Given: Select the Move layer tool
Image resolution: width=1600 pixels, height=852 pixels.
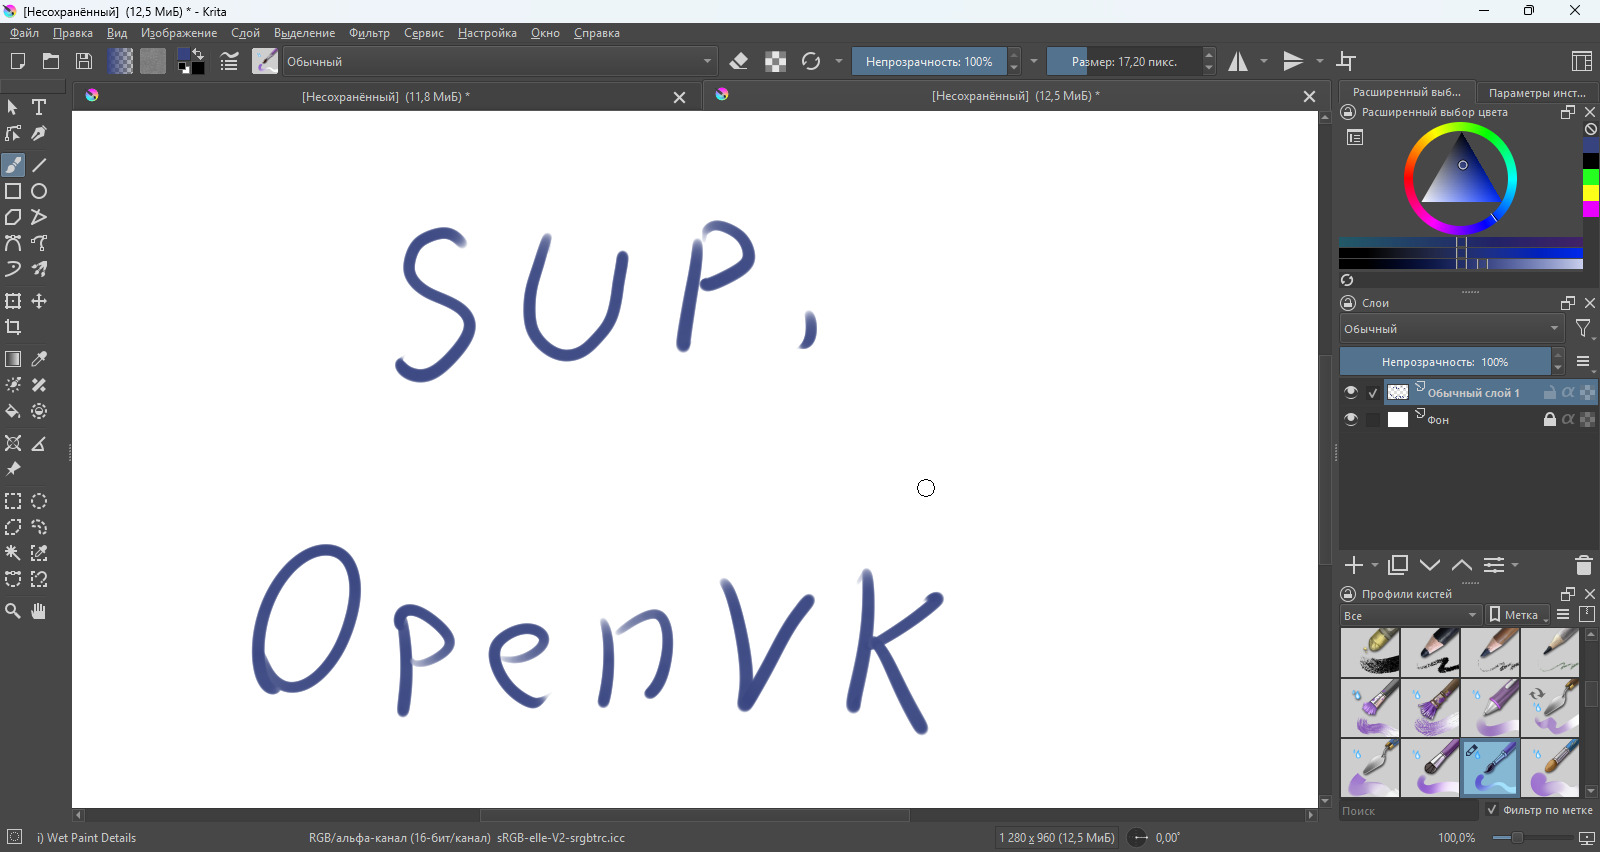Looking at the screenshot, I should click(39, 301).
